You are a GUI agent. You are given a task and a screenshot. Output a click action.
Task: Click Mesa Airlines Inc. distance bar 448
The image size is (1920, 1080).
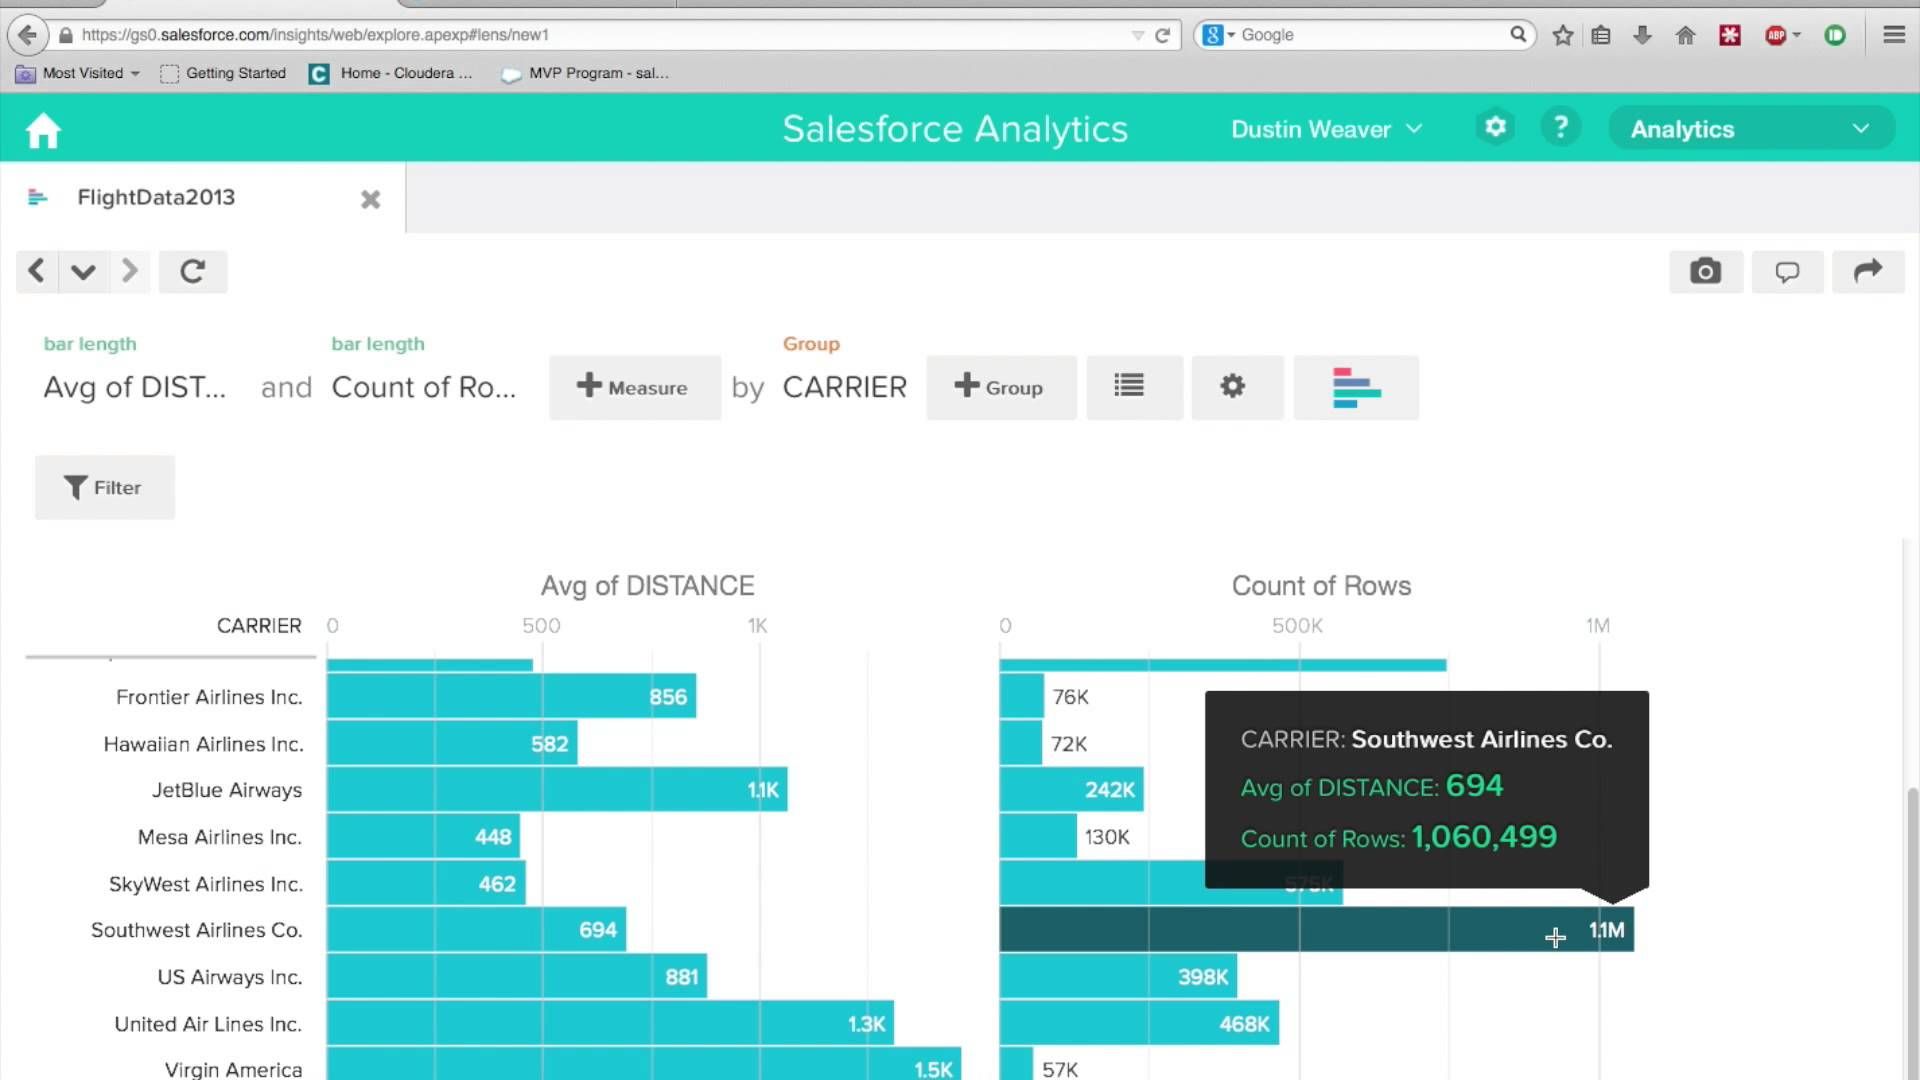click(423, 837)
